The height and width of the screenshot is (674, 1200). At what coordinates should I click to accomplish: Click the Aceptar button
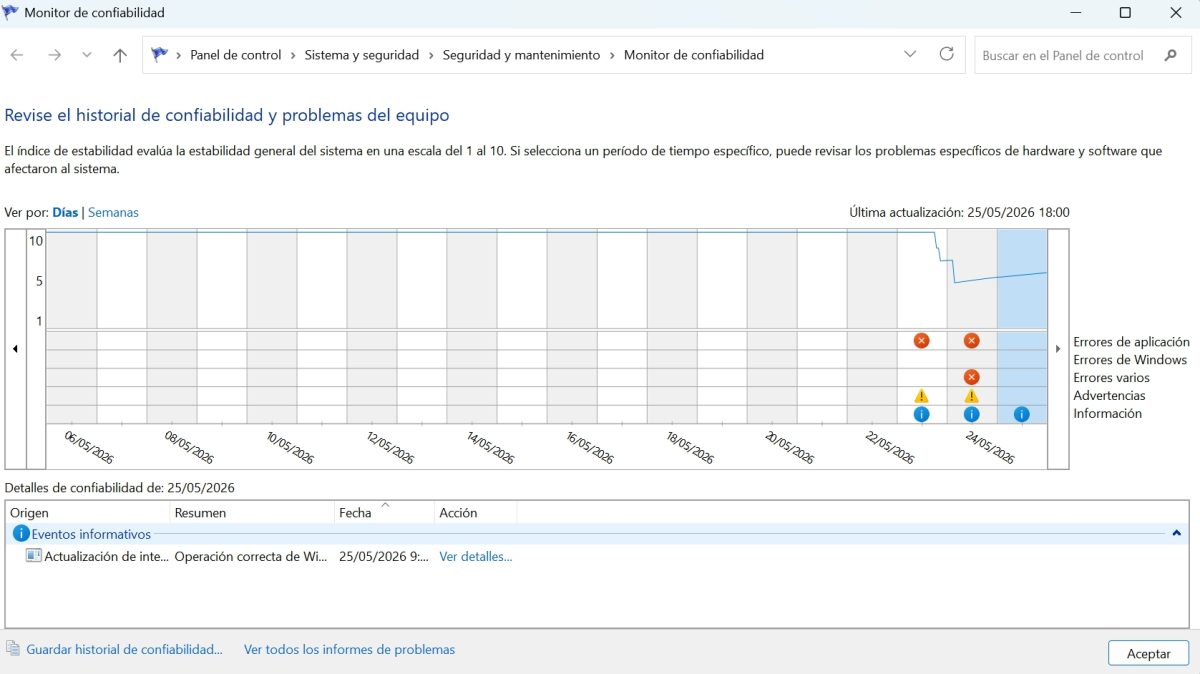[x=1148, y=653]
